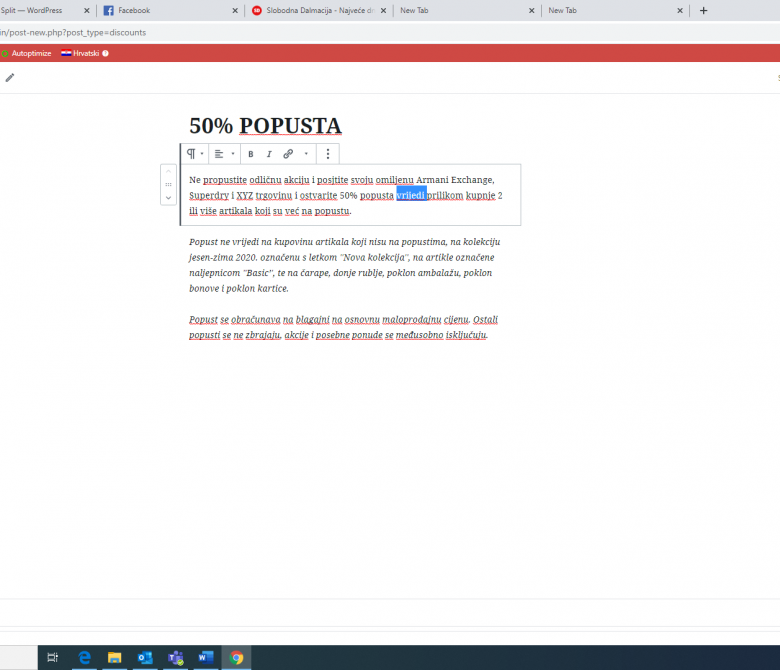Open Outlook from the taskbar

point(145,658)
